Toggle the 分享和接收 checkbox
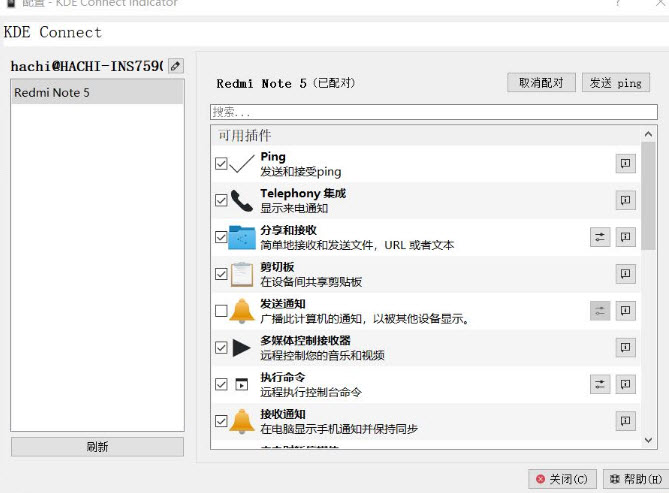This screenshot has height=493, width=669. [221, 237]
